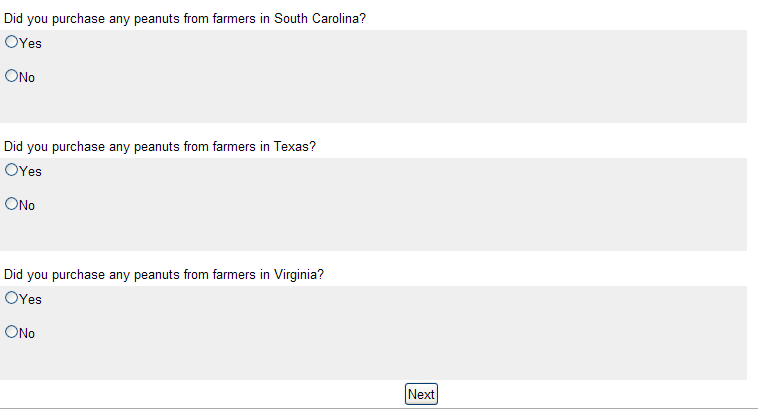The image size is (758, 418).
Task: Select the No radio button for Virginia
Action: (x=12, y=332)
